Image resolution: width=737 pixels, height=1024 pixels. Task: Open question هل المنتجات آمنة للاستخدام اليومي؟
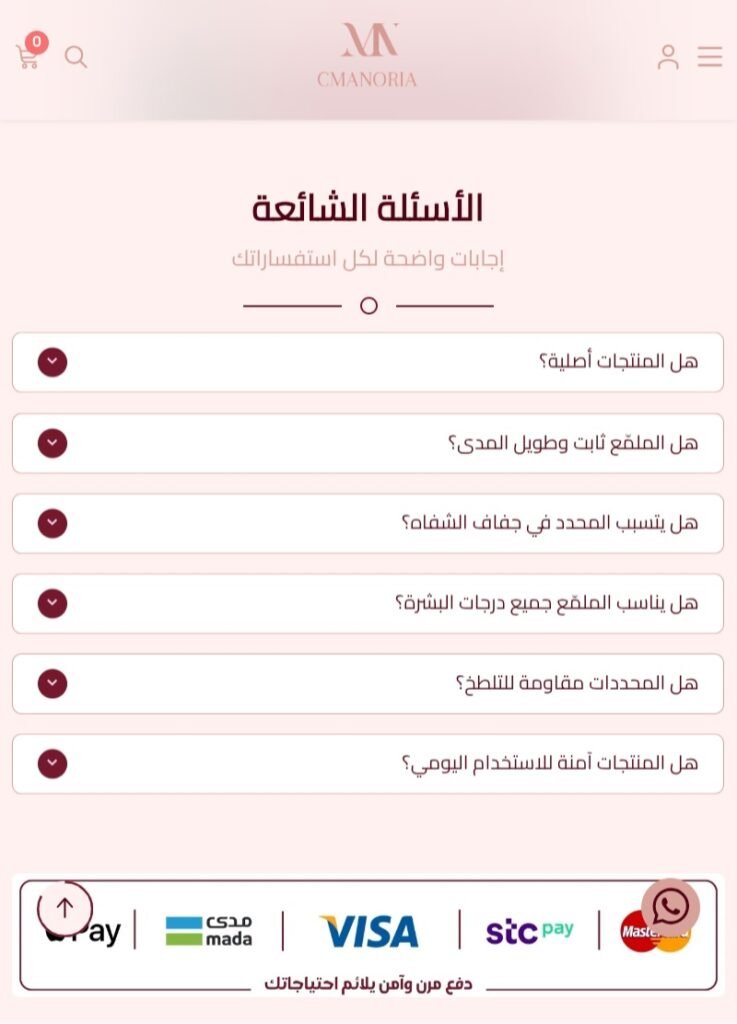pos(549,764)
